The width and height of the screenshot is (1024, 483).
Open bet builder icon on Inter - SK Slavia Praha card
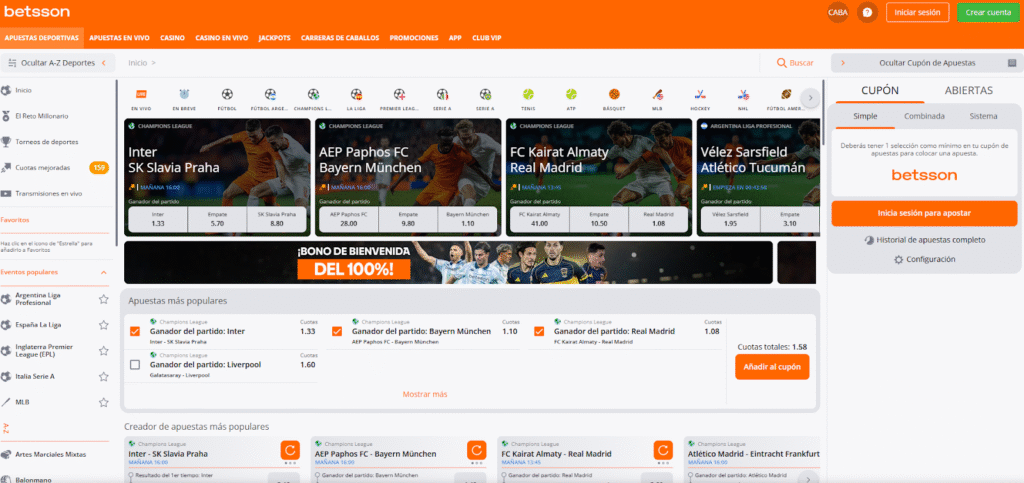tap(290, 450)
